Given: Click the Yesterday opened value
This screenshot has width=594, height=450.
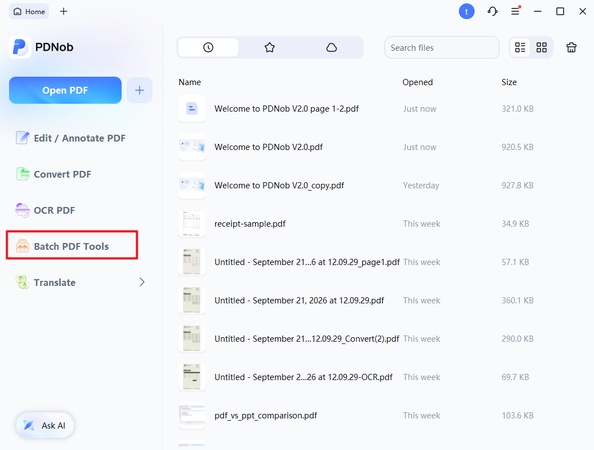Looking at the screenshot, I should pyautogui.click(x=421, y=185).
